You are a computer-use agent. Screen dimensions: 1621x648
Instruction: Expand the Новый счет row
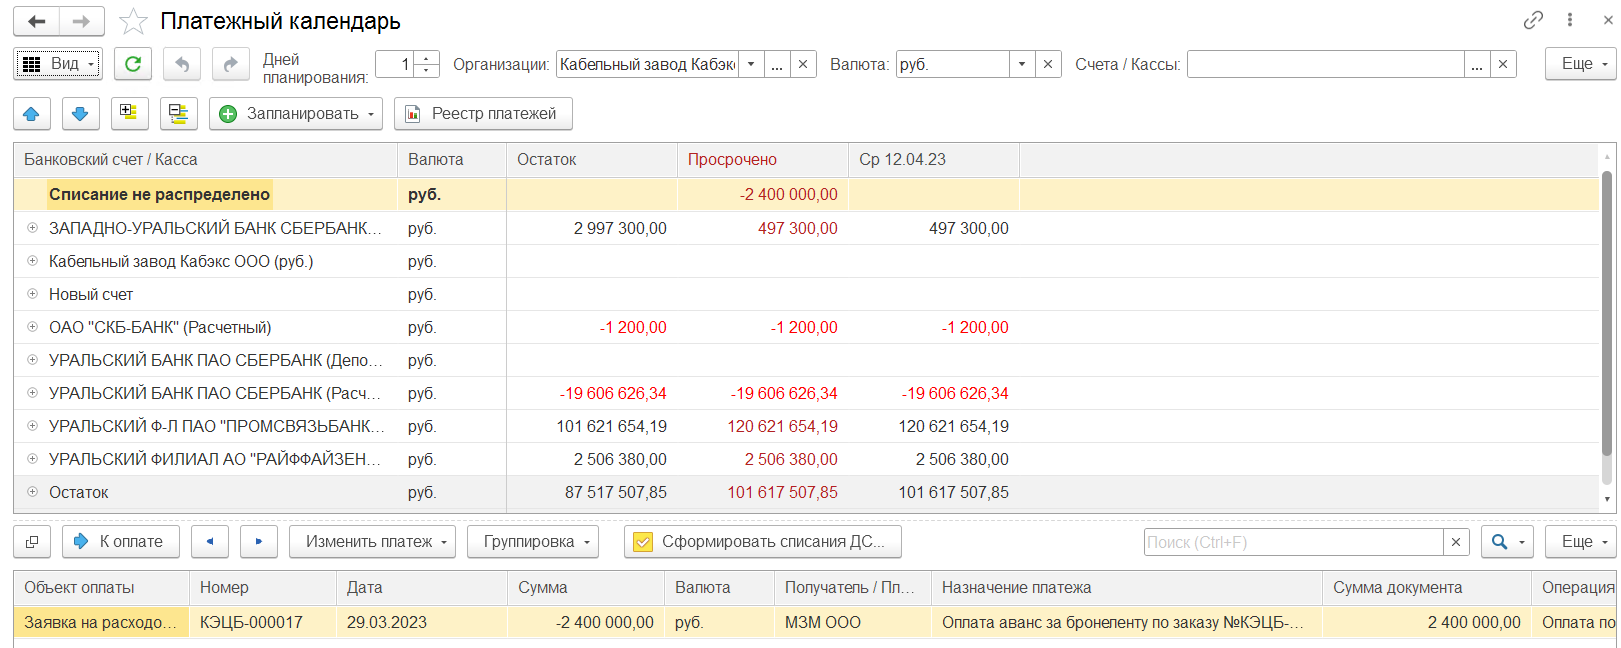tap(32, 294)
